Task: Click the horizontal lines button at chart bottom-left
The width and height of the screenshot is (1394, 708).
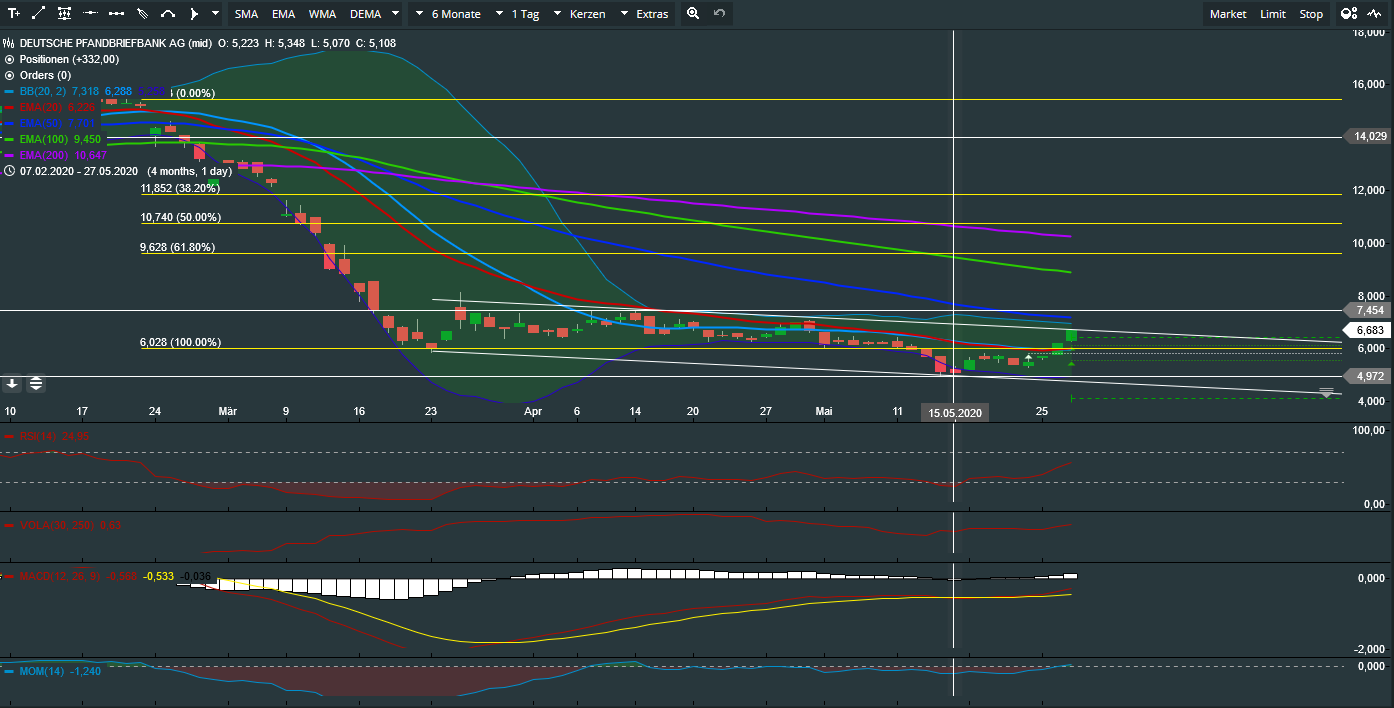Action: click(x=35, y=383)
